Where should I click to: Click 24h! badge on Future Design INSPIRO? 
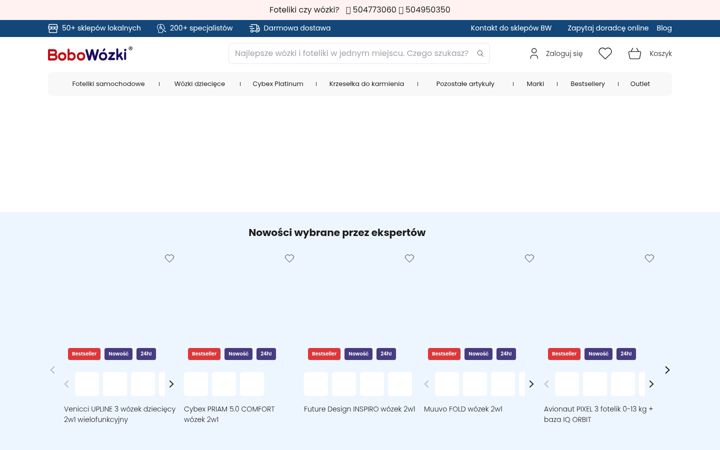click(x=386, y=354)
